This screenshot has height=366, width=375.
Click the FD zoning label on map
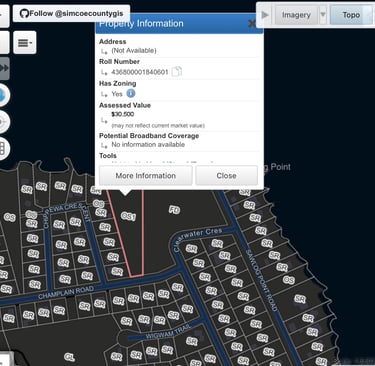[175, 209]
